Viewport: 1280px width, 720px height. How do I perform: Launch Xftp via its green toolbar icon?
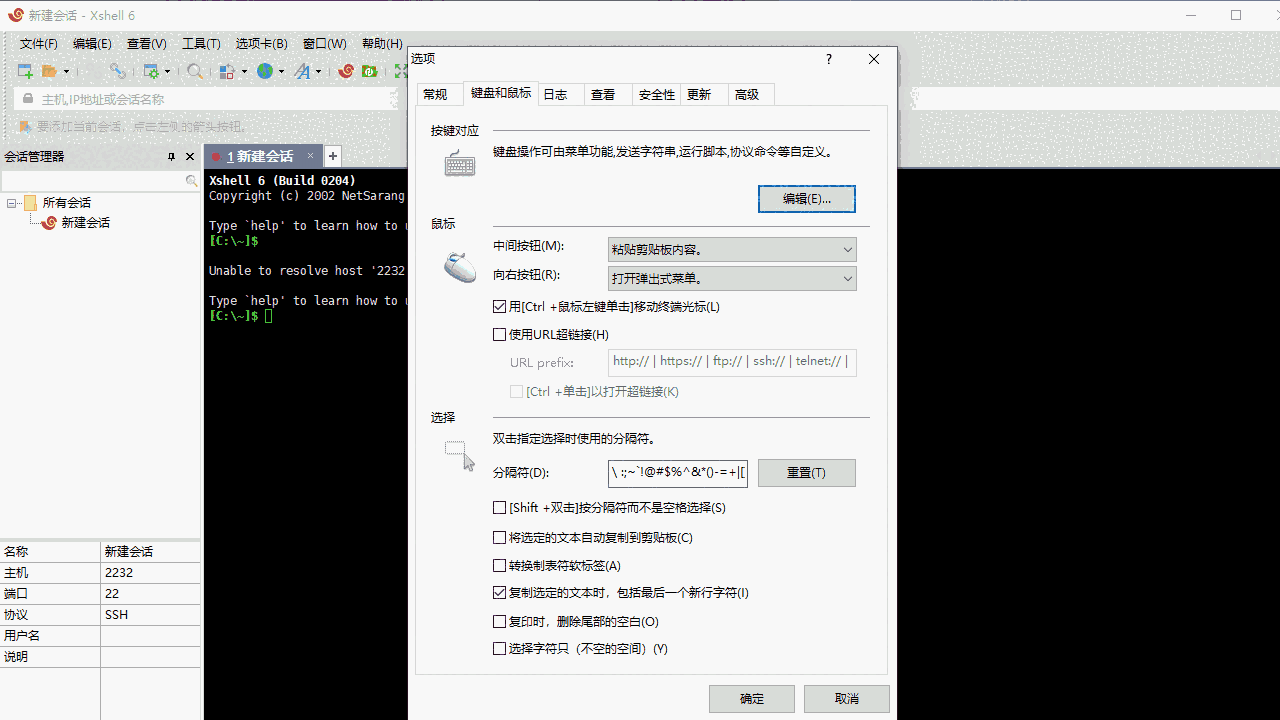(x=369, y=71)
